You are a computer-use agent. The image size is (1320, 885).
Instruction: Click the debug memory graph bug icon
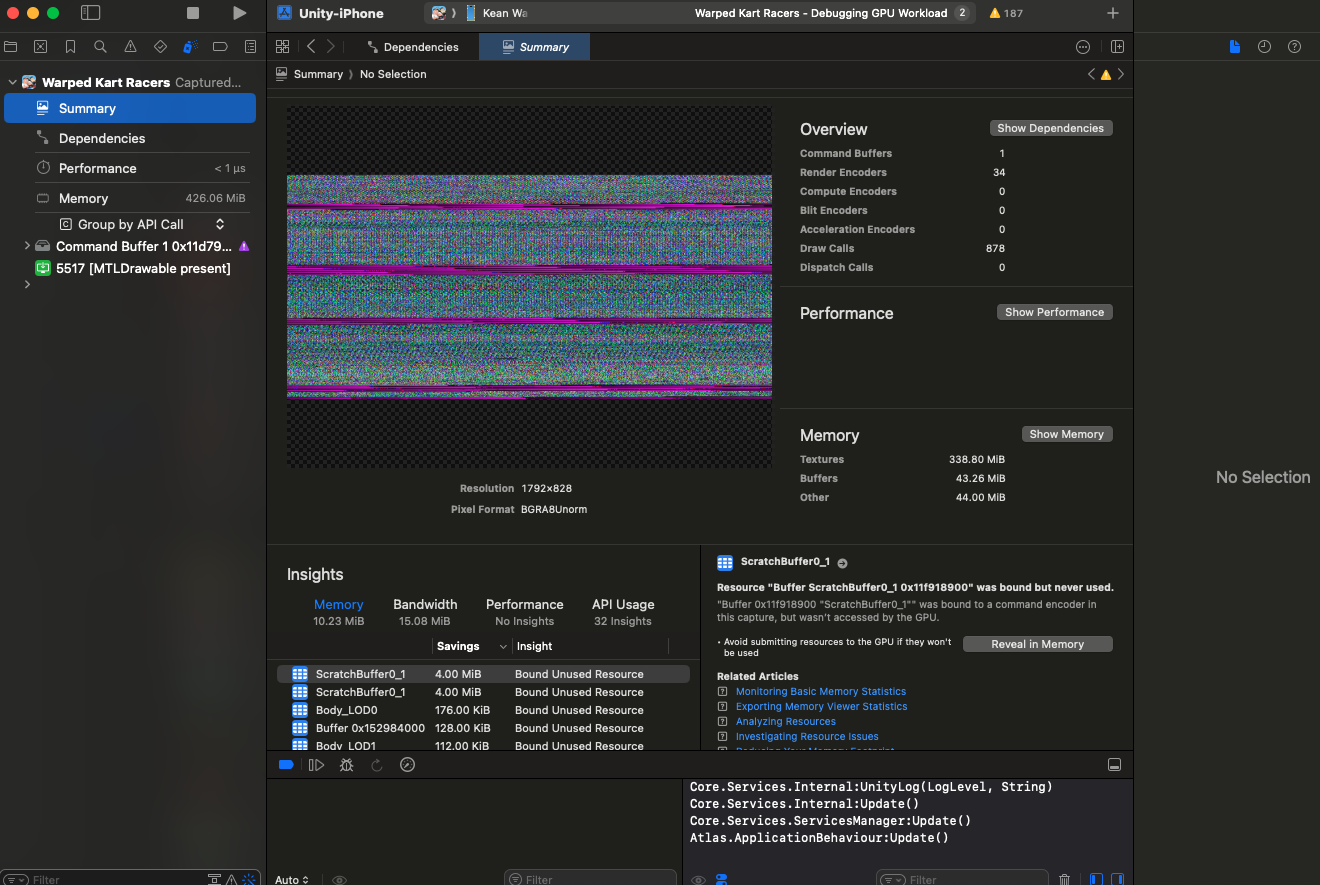[x=346, y=765]
